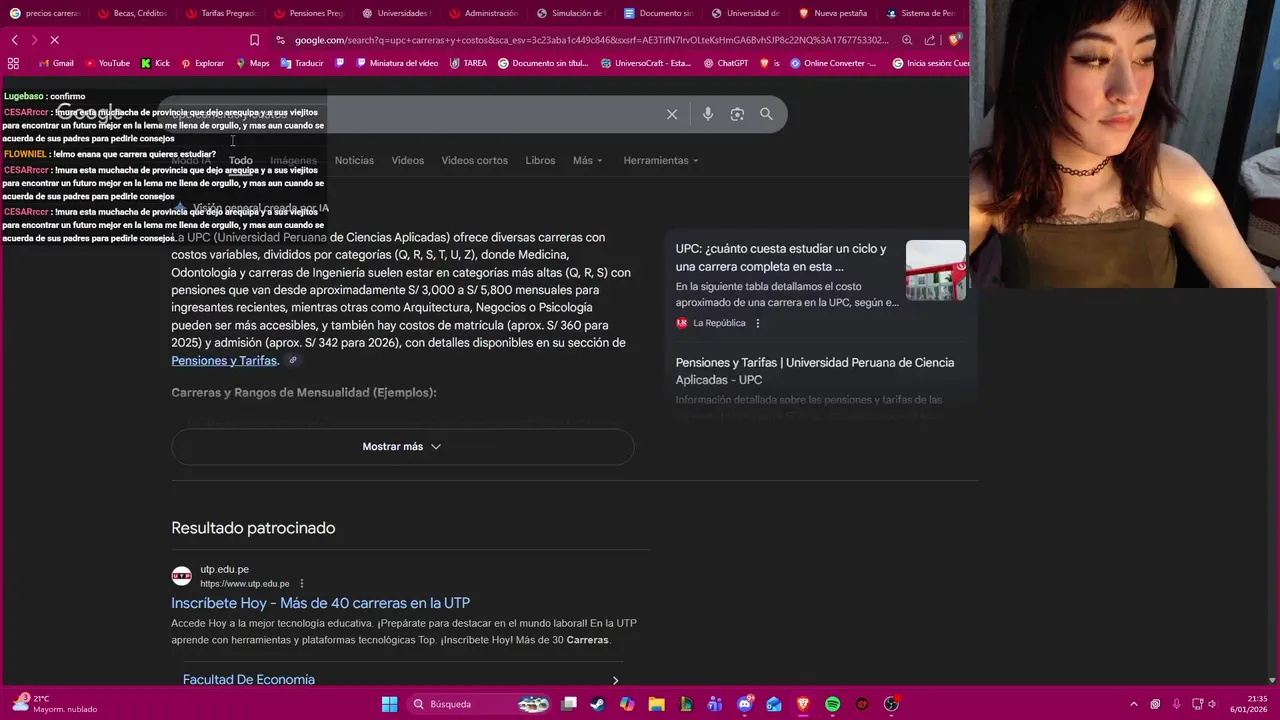Open the YouTube bookmark
The width and height of the screenshot is (1280, 720).
107,63
